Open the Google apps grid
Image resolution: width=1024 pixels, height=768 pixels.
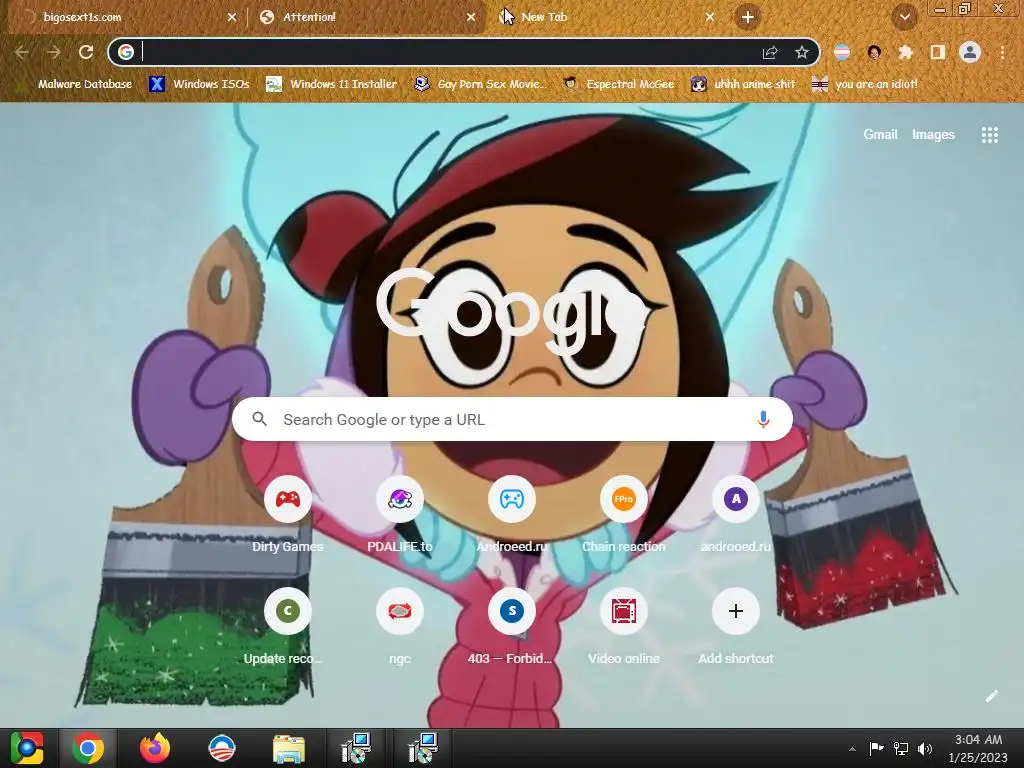pos(989,135)
